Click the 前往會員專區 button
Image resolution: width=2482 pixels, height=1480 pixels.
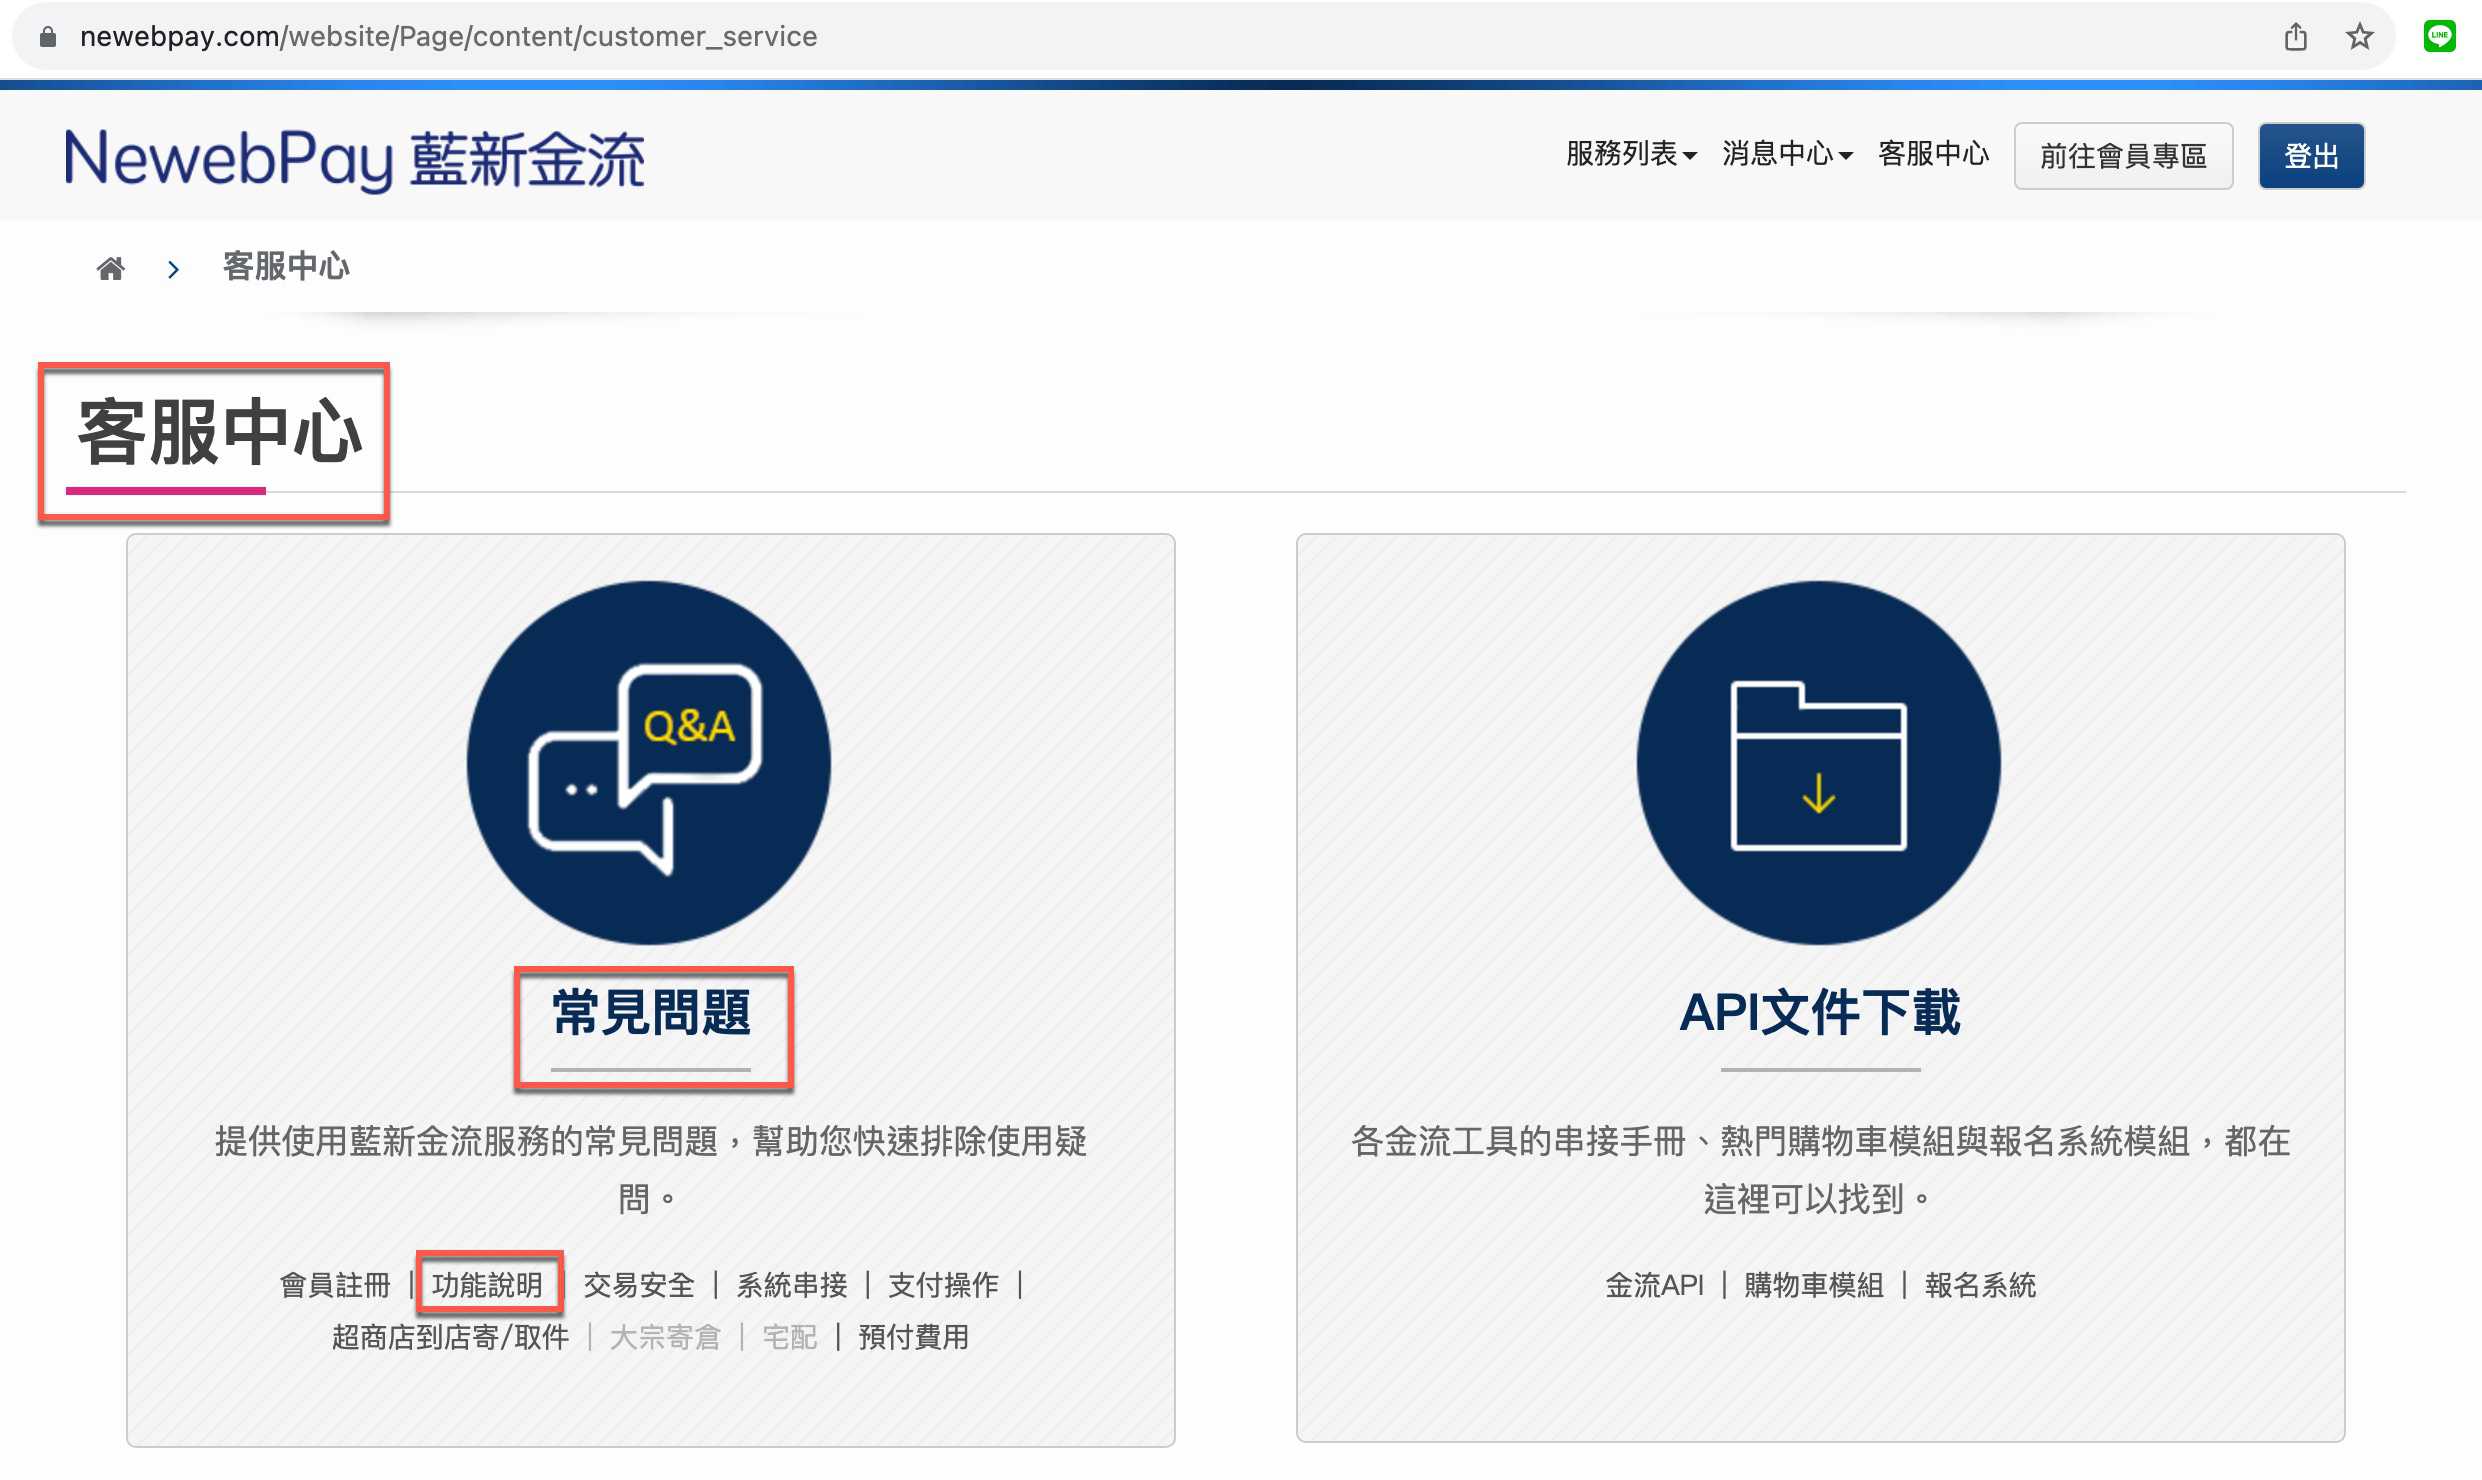coord(2123,156)
